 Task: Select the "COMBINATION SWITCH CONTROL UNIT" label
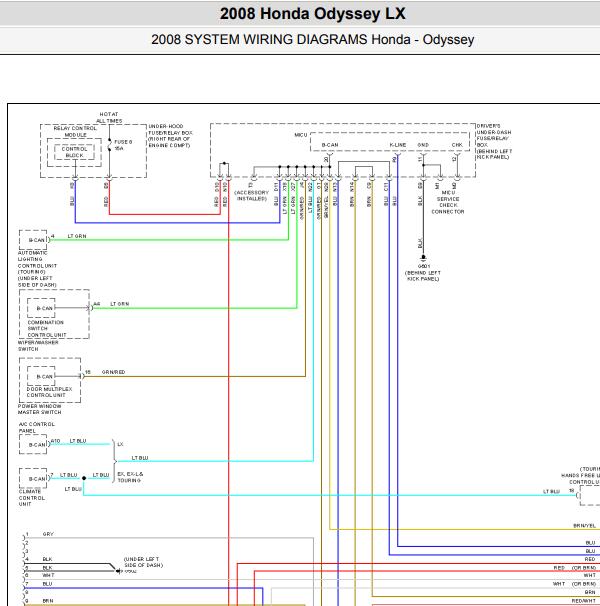click(46, 329)
